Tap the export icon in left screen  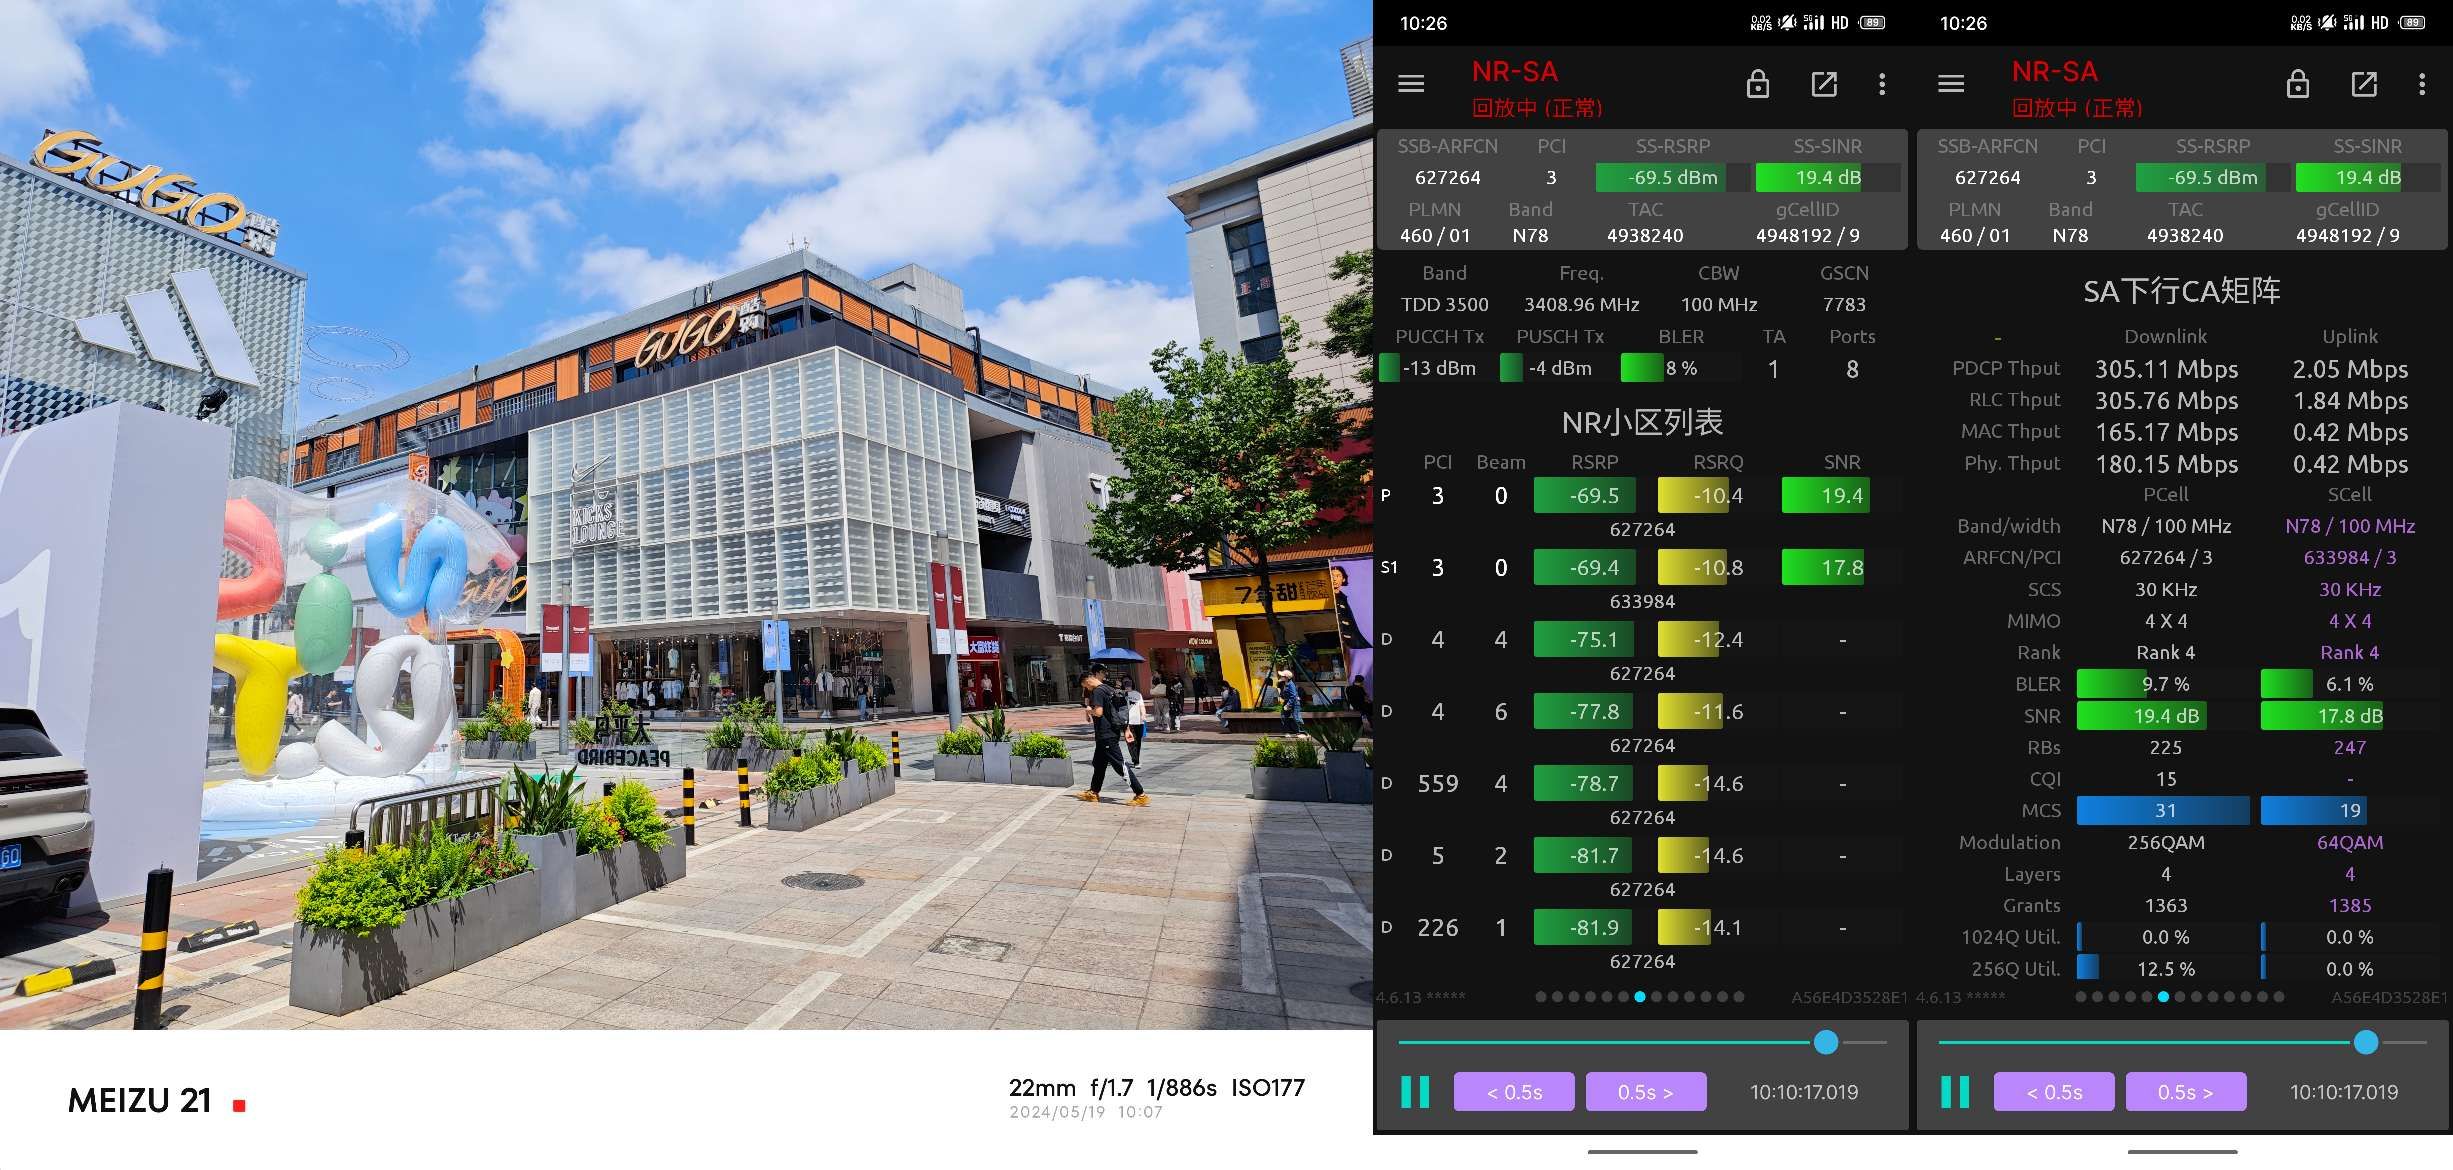click(1824, 84)
